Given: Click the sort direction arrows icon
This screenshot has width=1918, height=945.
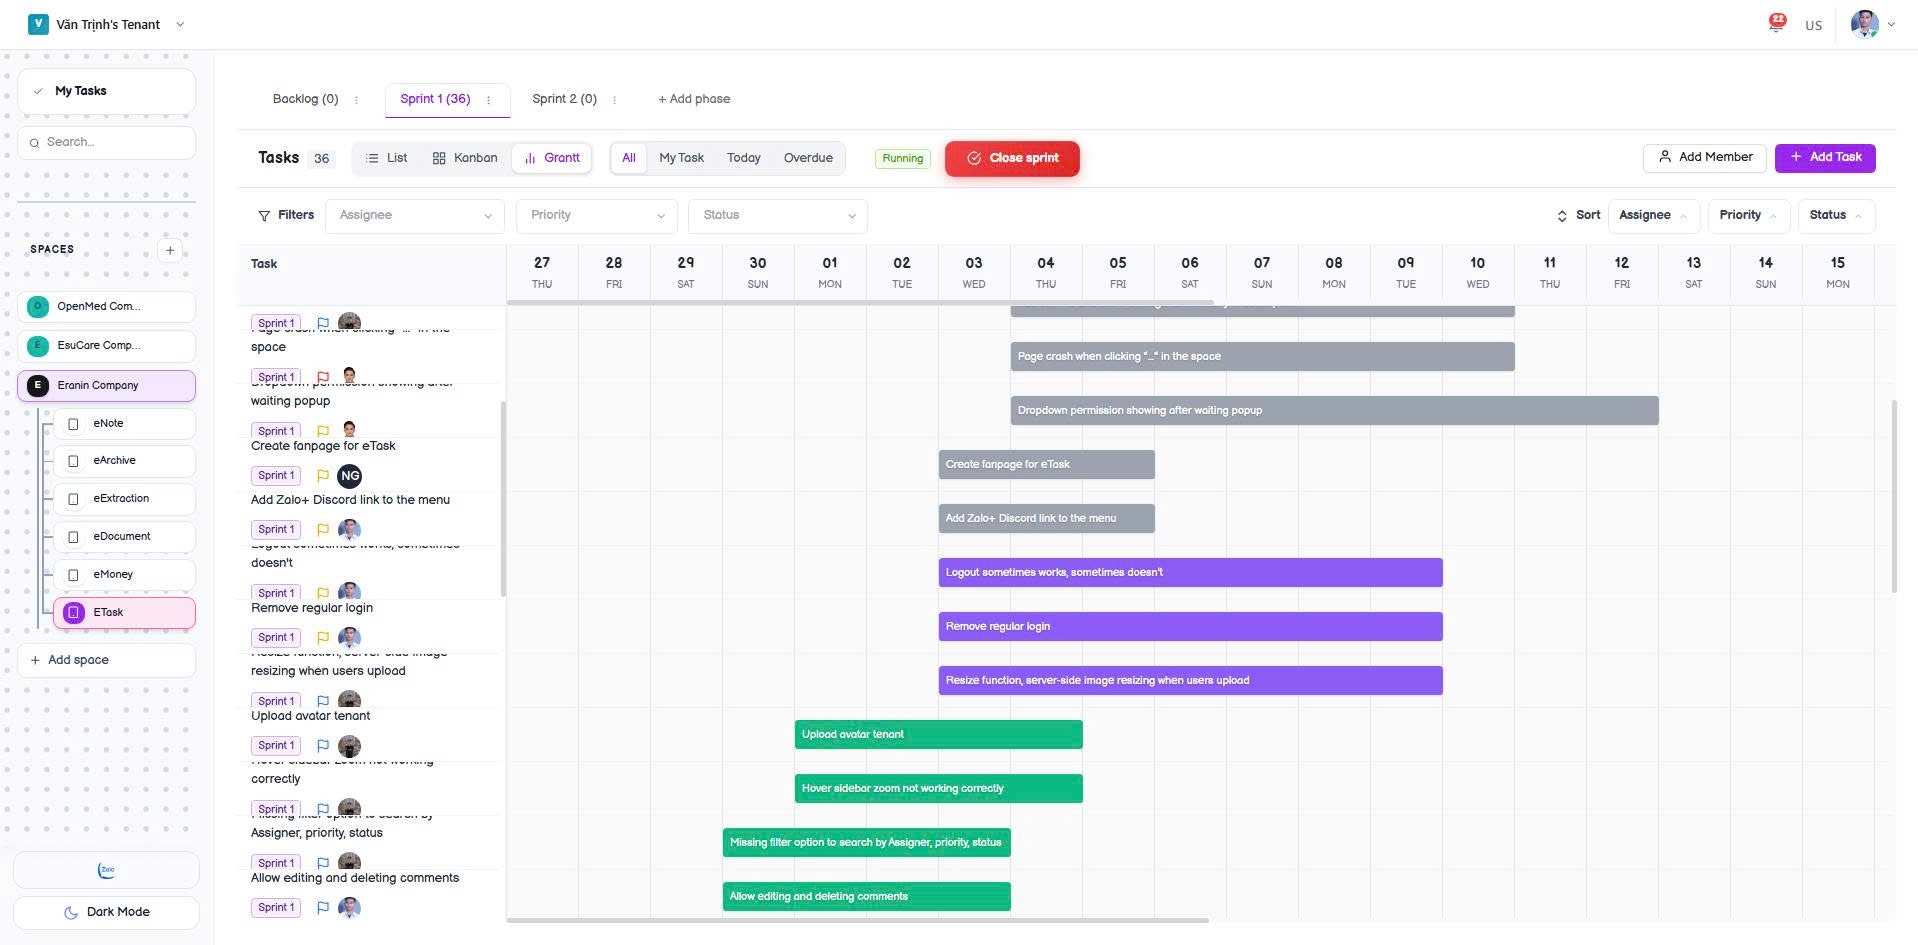Looking at the screenshot, I should pos(1562,215).
